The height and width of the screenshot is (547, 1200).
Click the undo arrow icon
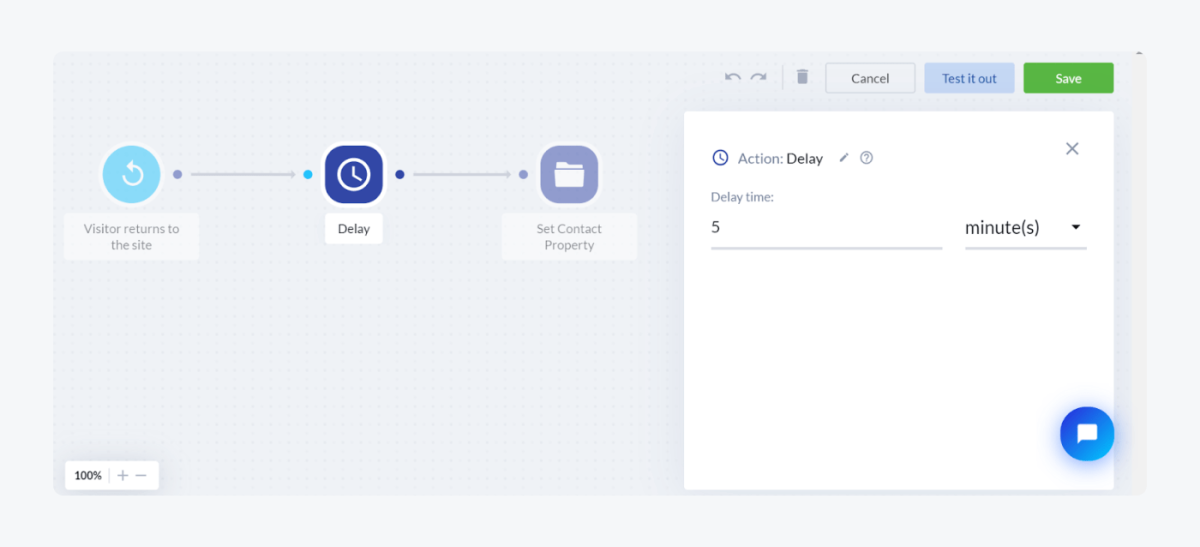click(733, 77)
